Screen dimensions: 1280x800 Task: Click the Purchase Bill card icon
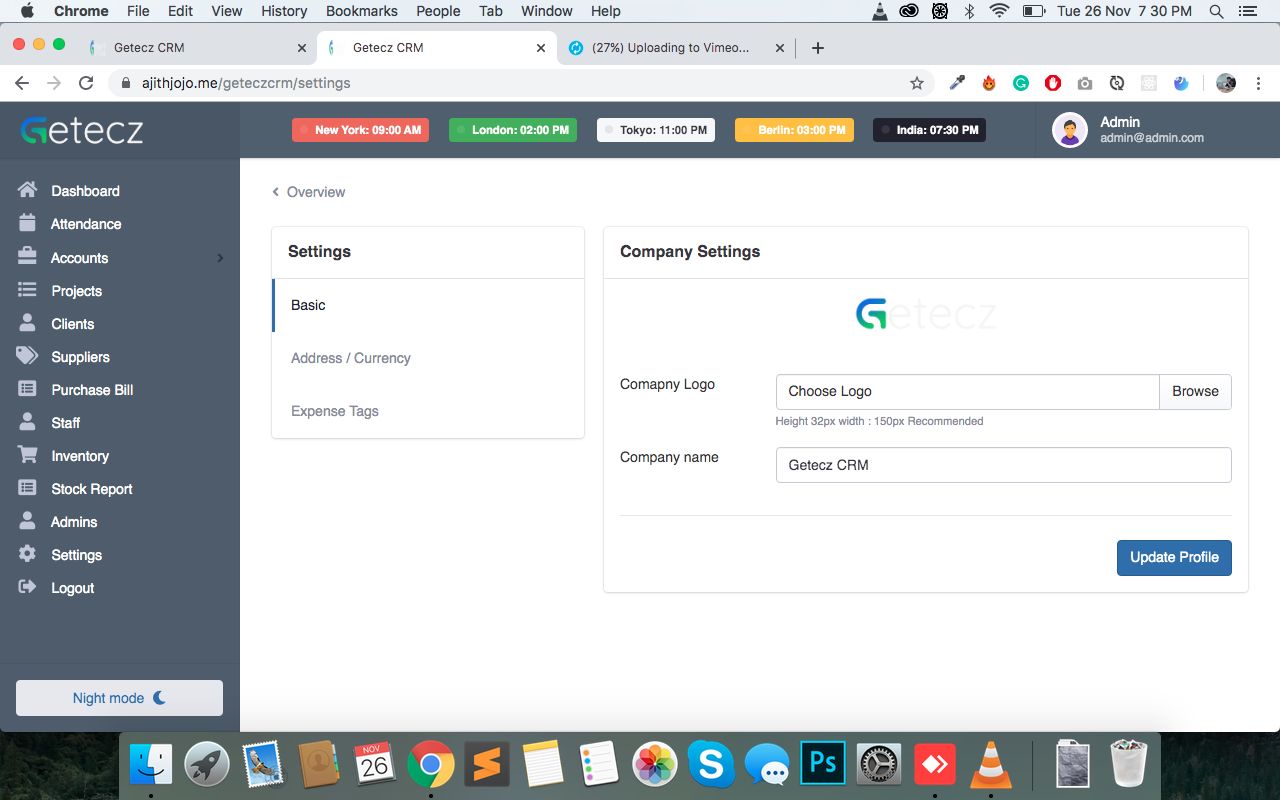click(27, 389)
